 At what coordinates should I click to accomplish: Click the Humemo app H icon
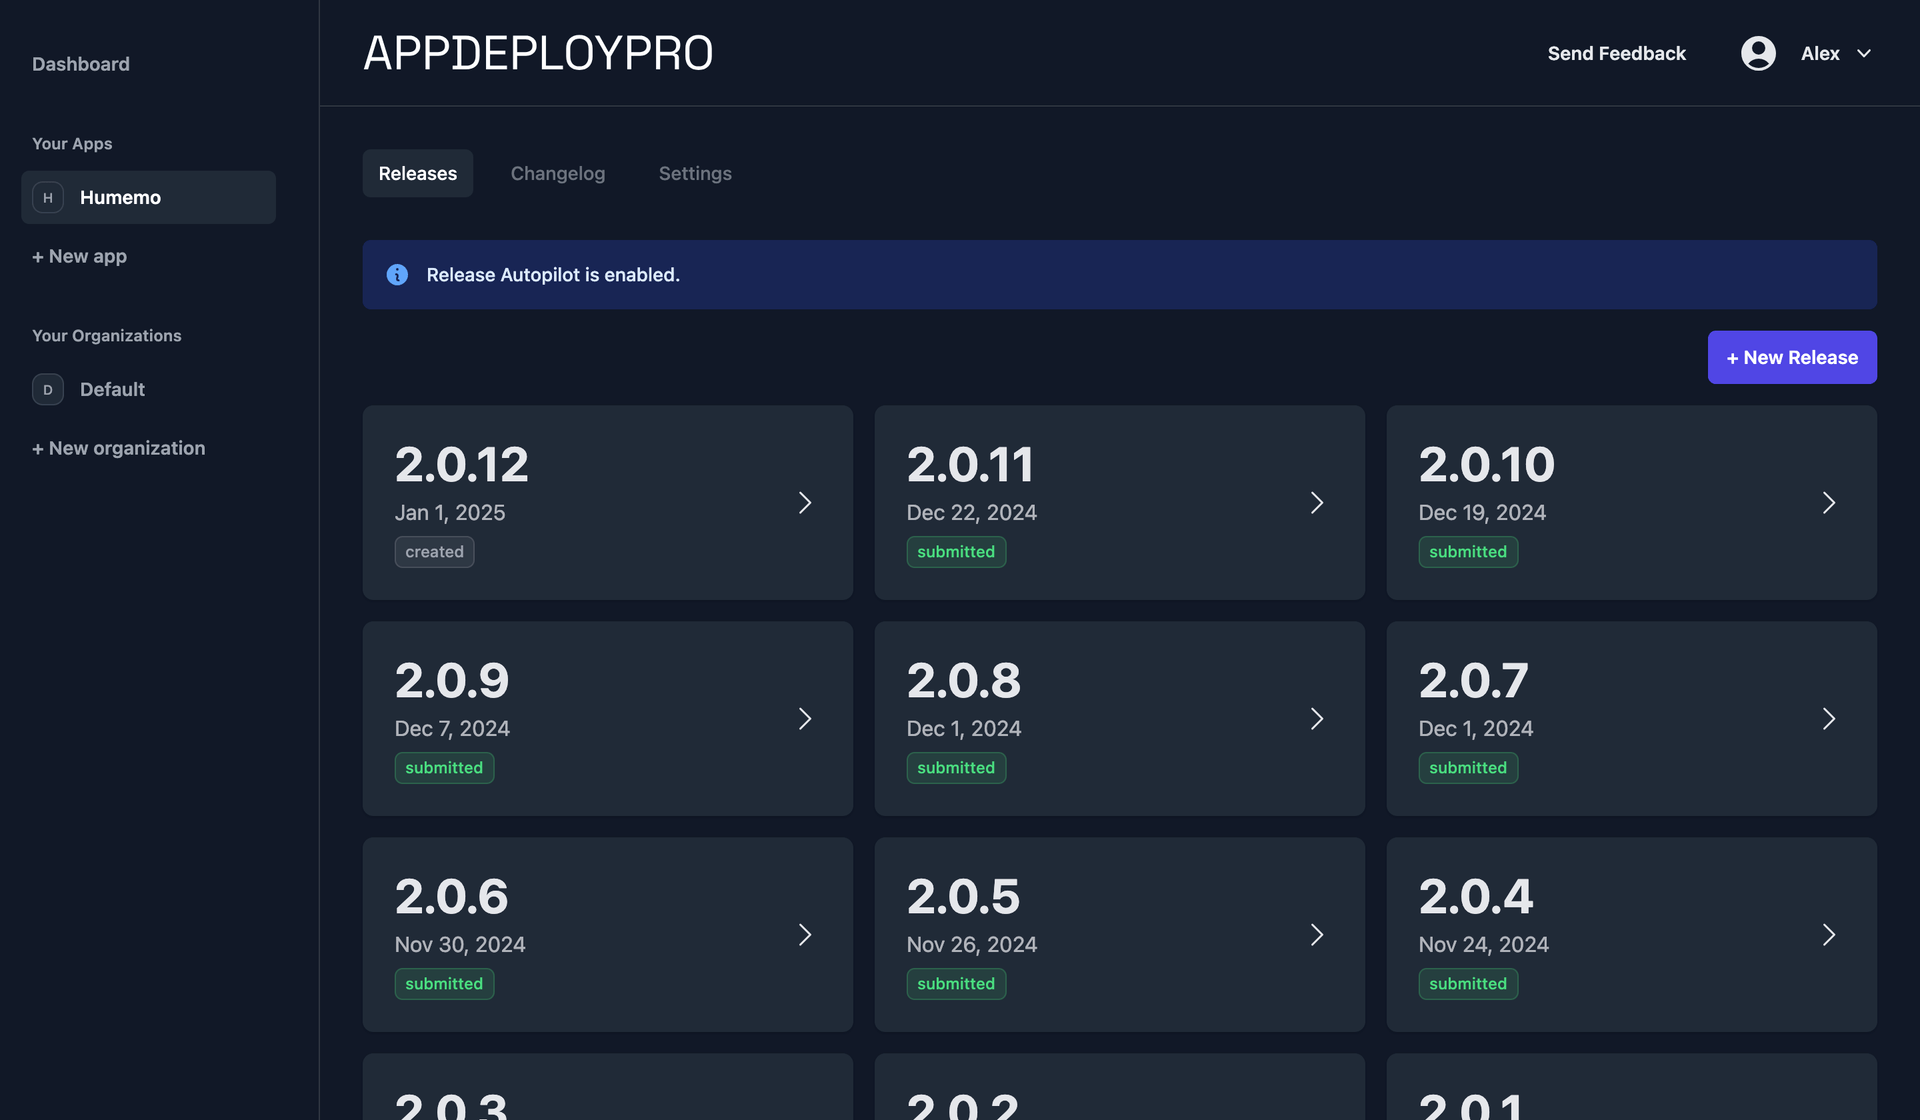tap(48, 197)
